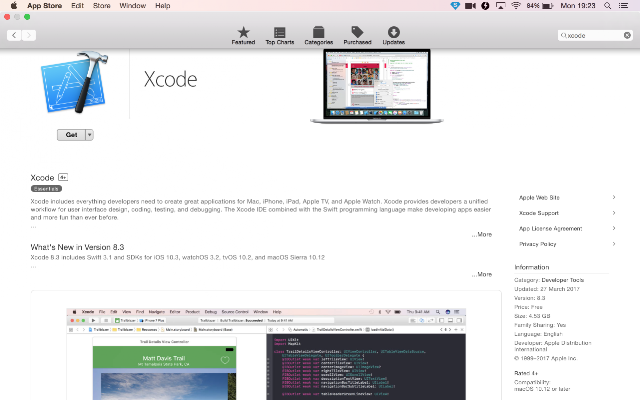Click the battery 84% indicator

(x=540, y=6)
